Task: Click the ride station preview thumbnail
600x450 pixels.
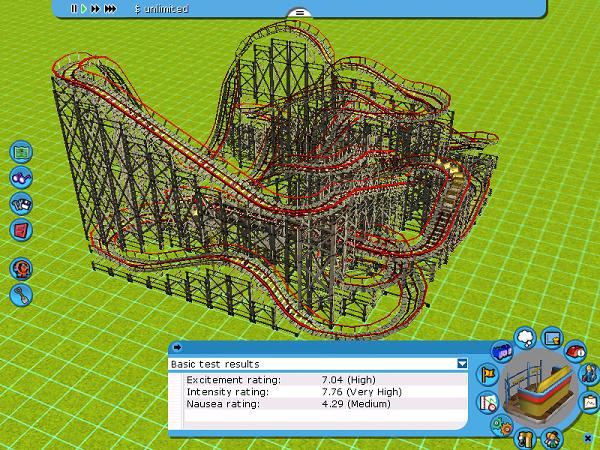Action: (539, 388)
